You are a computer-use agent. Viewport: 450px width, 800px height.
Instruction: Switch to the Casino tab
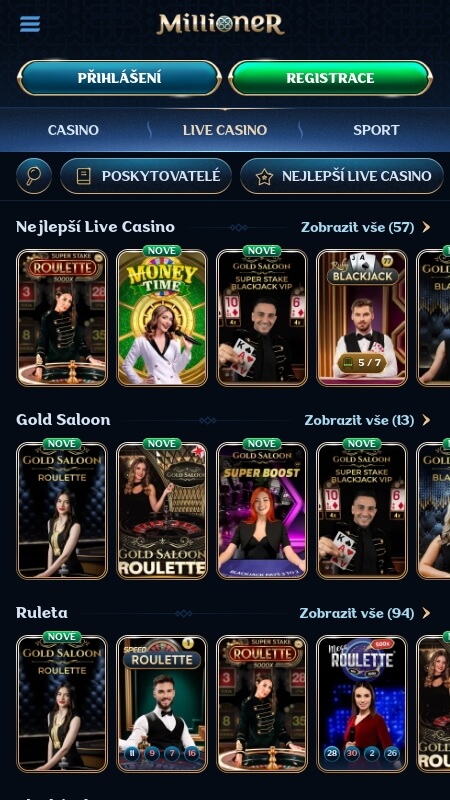pos(73,130)
